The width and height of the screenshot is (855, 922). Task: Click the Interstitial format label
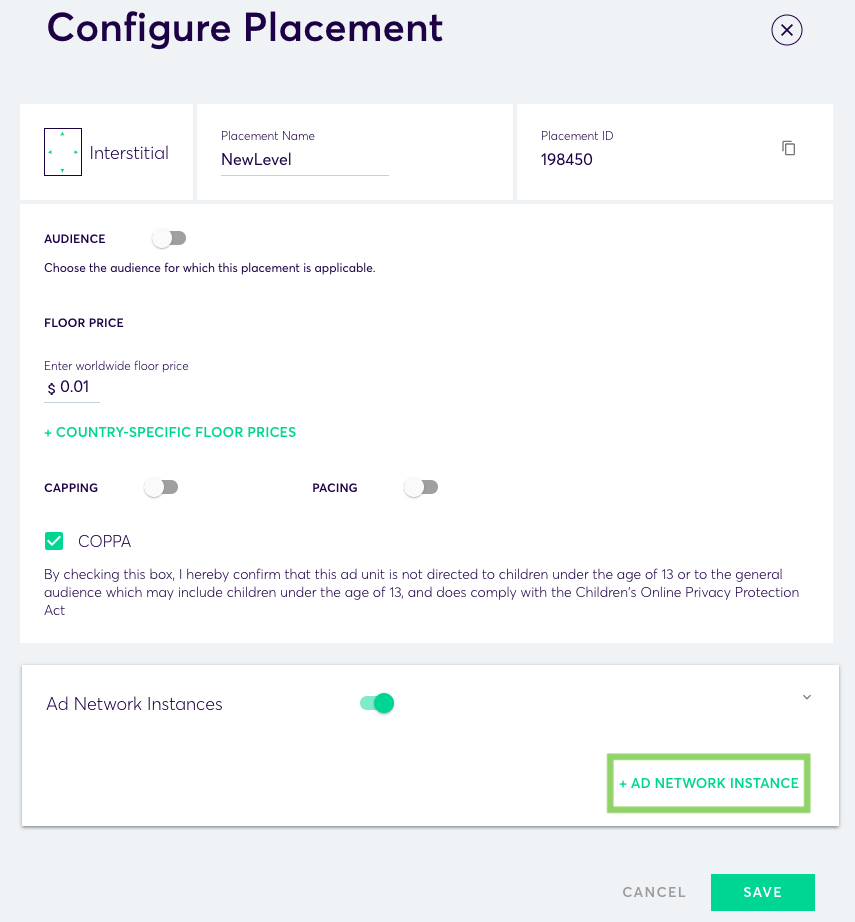129,153
